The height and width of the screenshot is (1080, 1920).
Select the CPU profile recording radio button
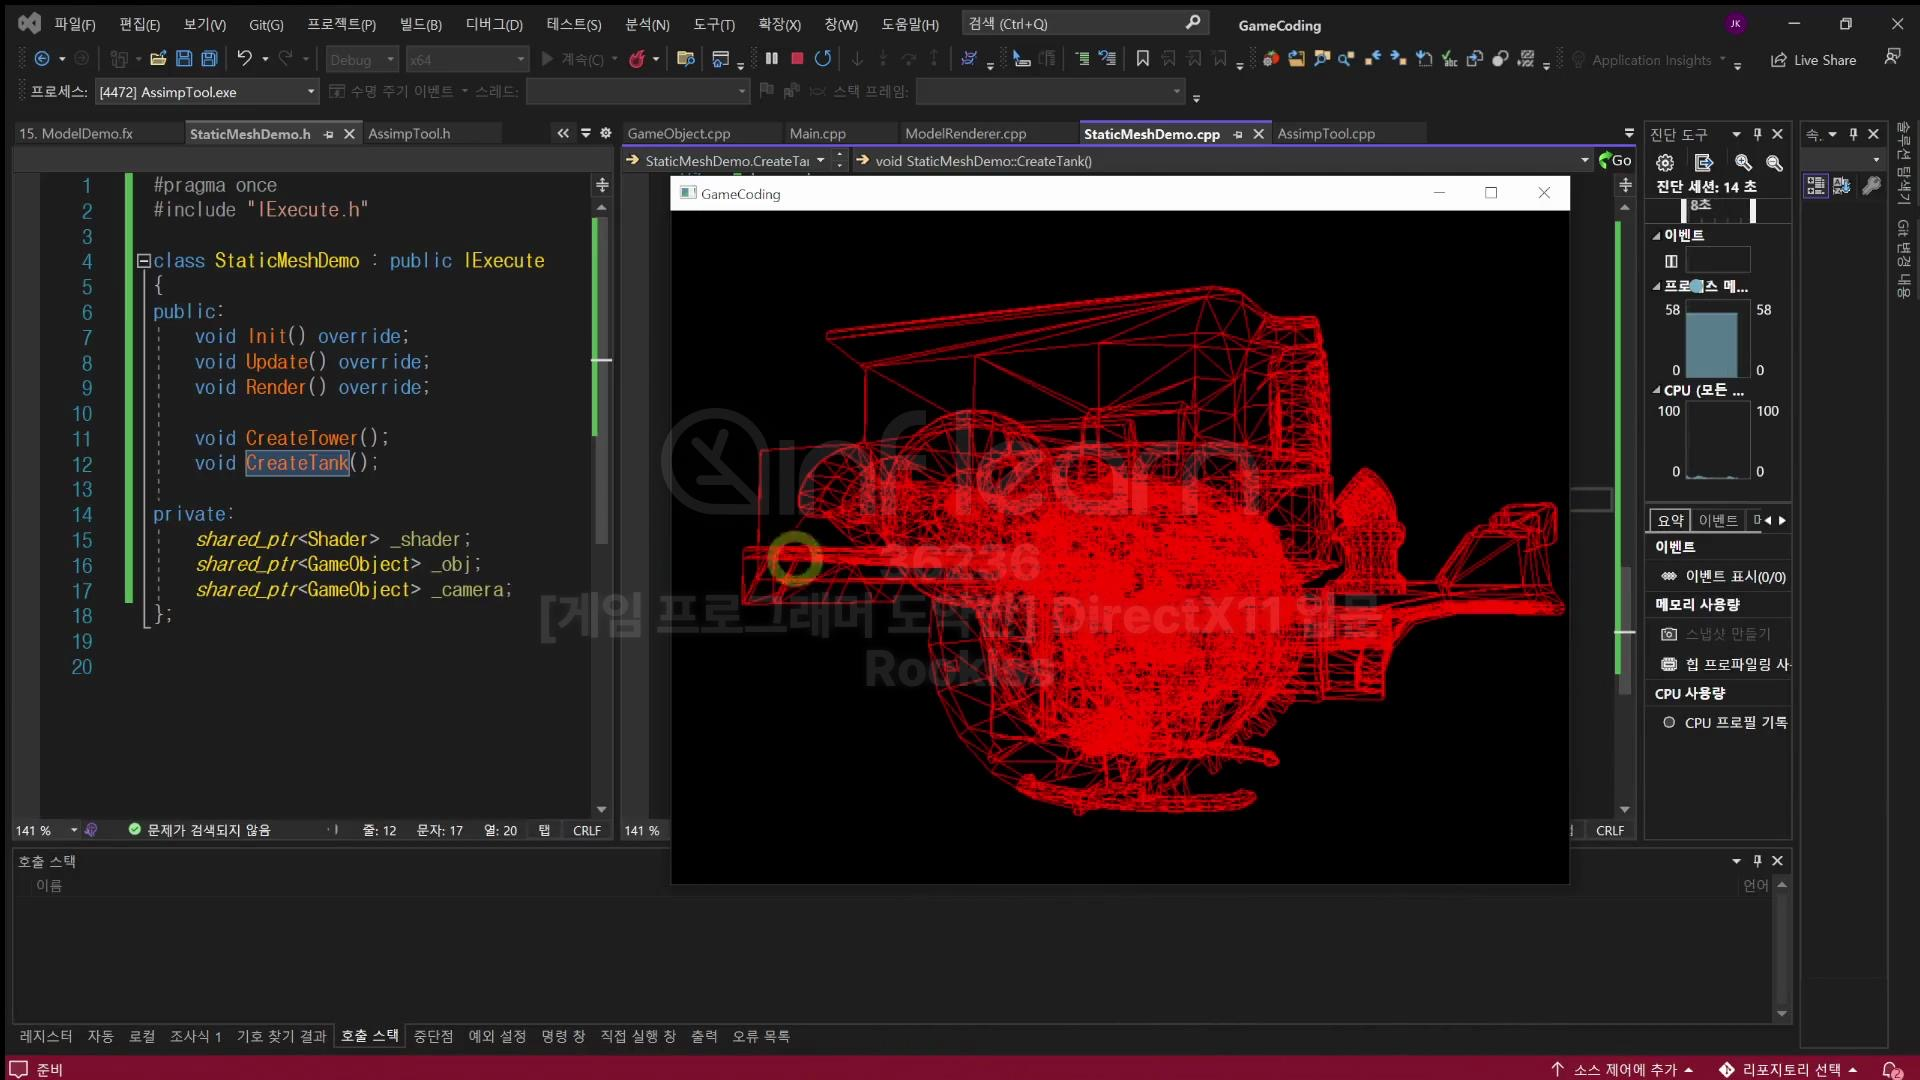coord(1669,722)
